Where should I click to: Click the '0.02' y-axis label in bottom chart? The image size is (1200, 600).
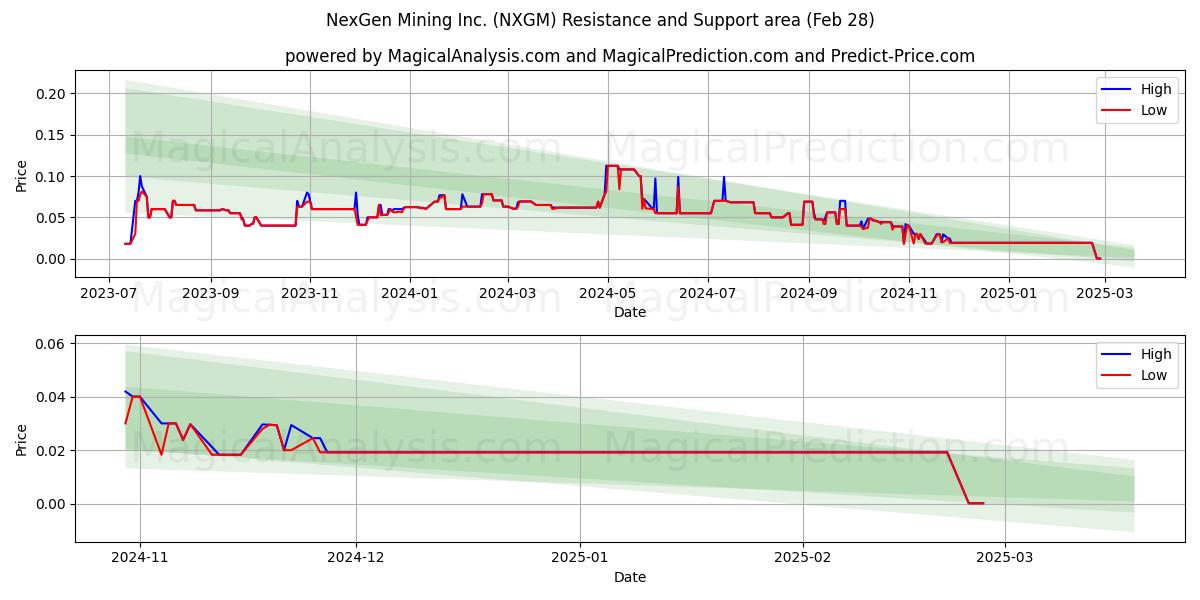pyautogui.click(x=52, y=451)
